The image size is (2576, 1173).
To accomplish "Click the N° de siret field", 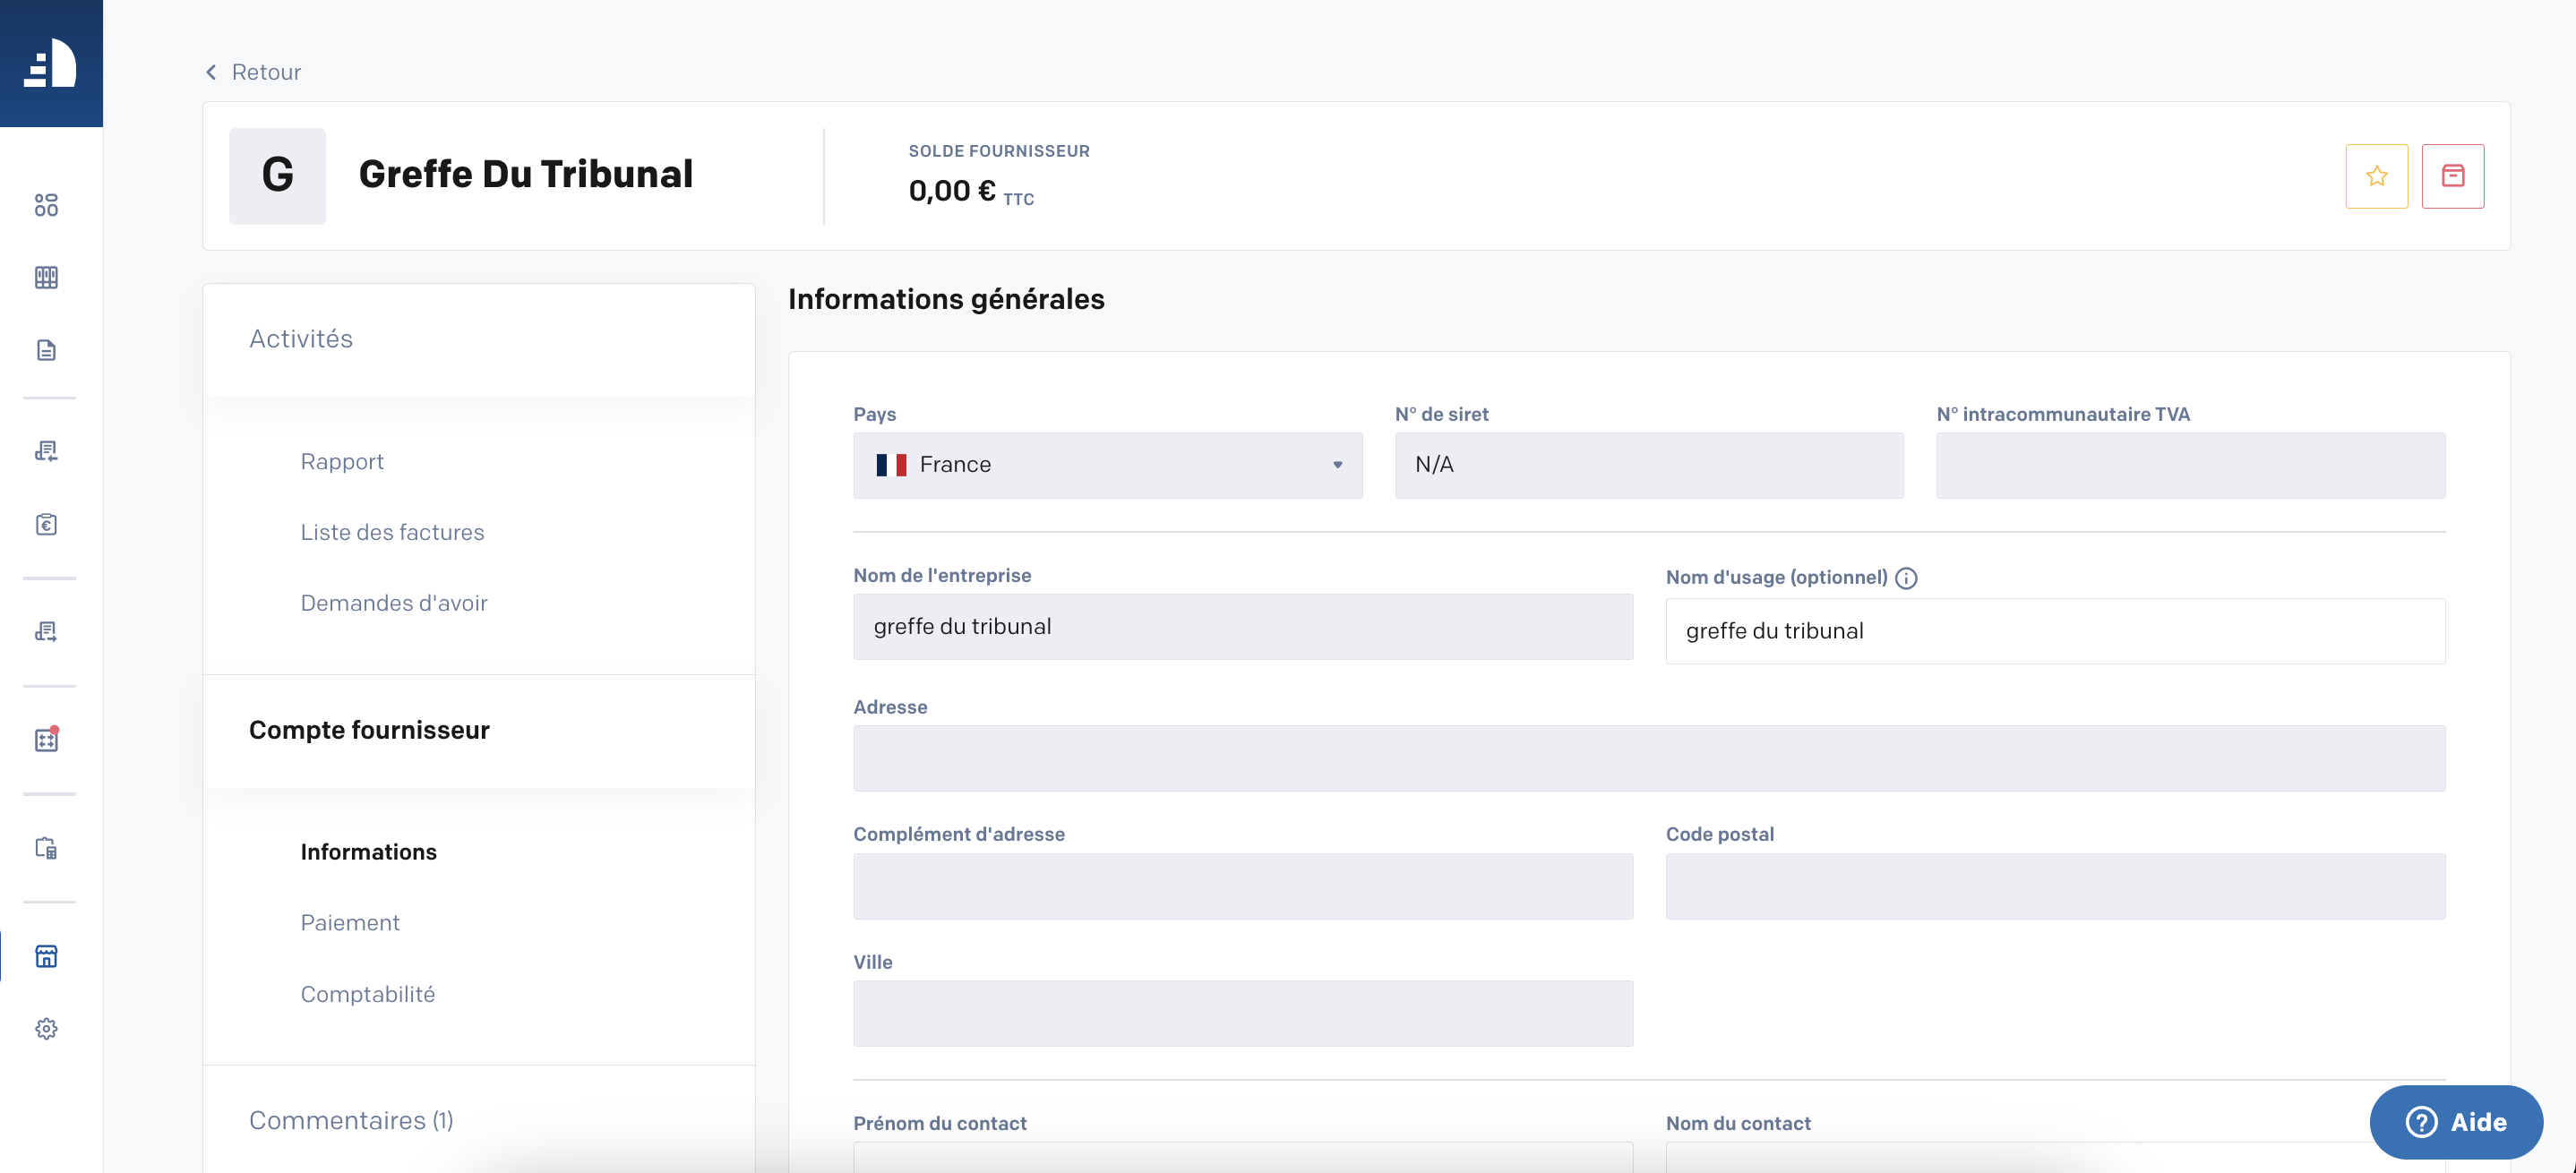I will coord(1649,465).
